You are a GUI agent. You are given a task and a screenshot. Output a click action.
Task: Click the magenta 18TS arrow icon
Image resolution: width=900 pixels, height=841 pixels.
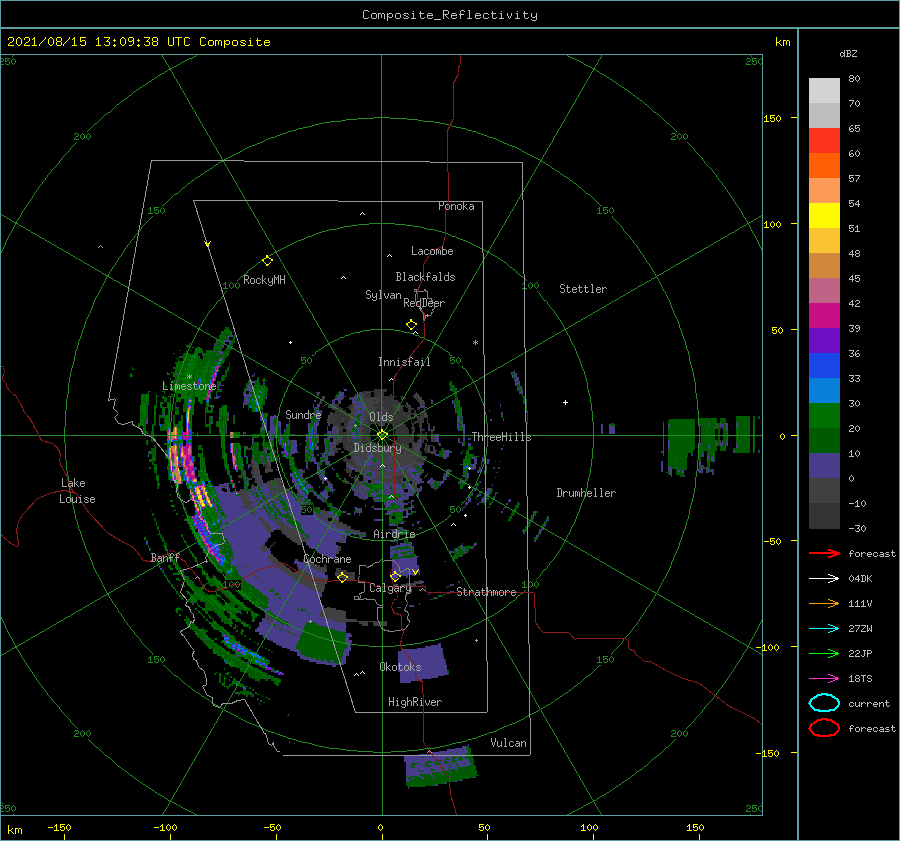824,679
